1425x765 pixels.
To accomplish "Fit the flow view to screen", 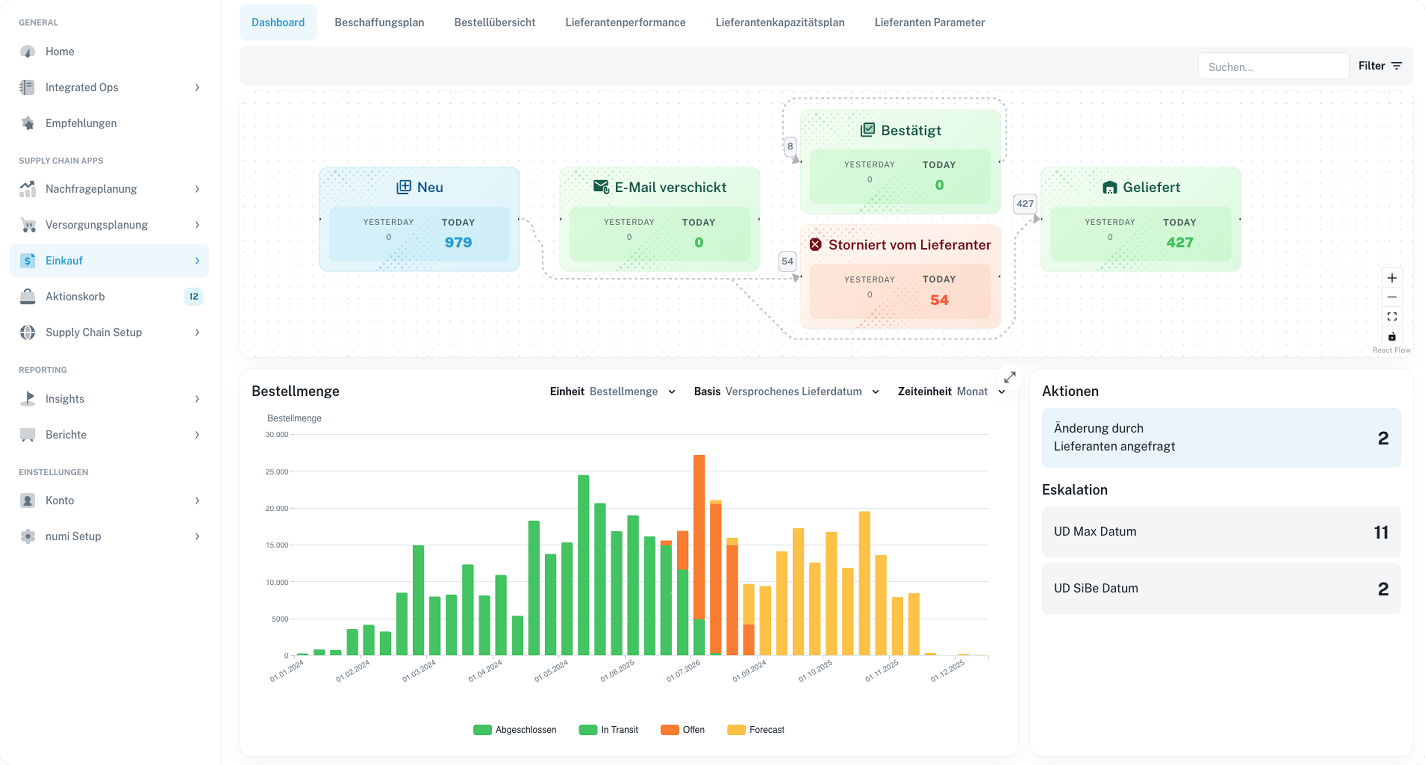I will (1391, 316).
